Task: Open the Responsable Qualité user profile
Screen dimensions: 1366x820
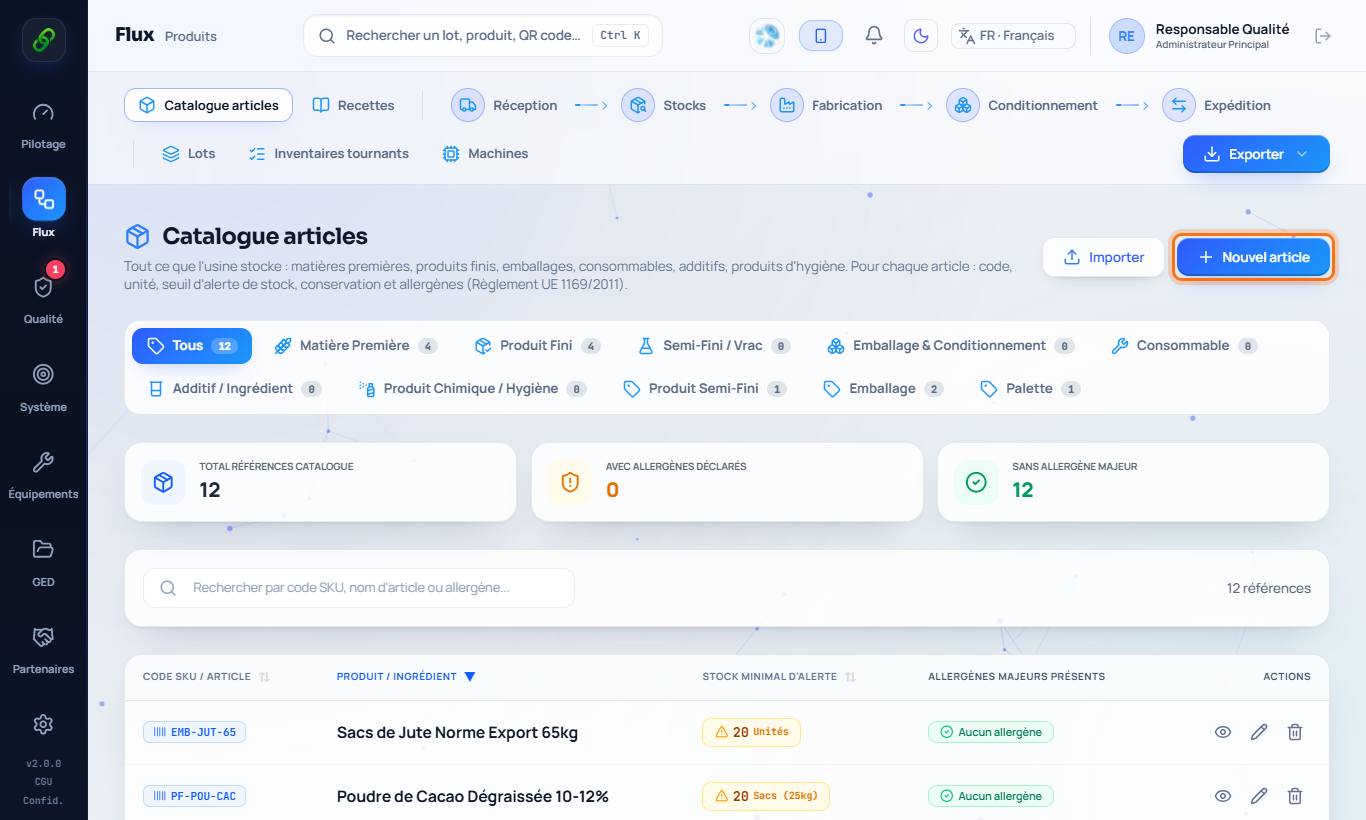Action: (x=1200, y=36)
